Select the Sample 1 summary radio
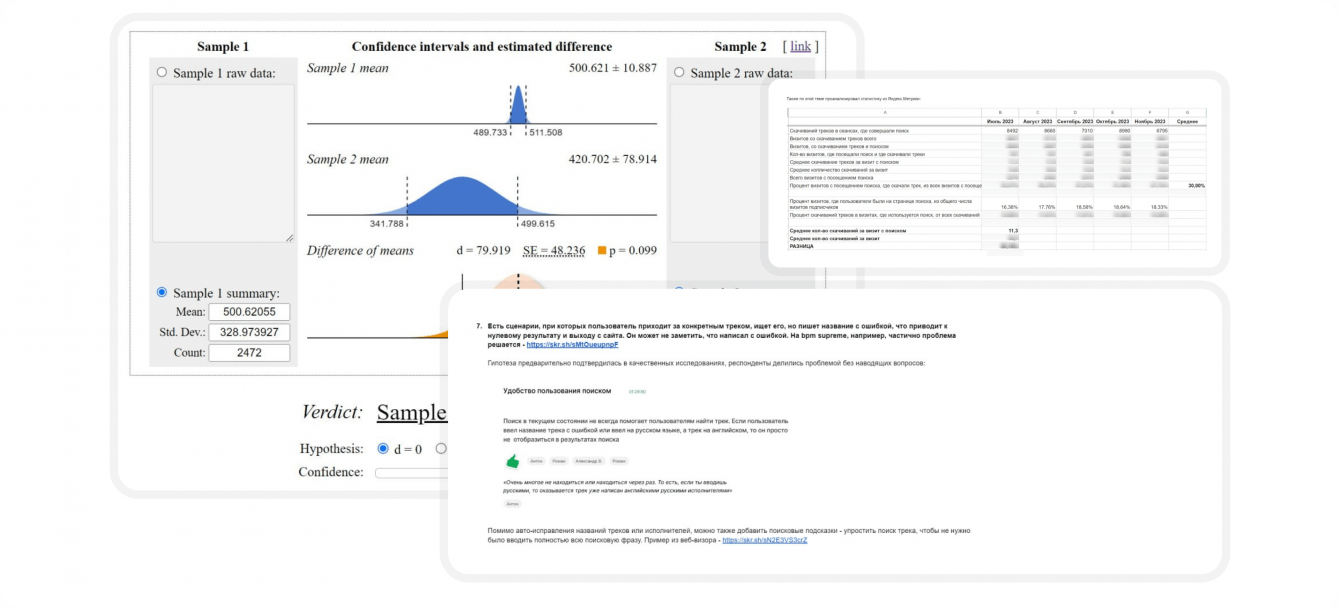Screen dimensions: 1340x609 [162, 293]
